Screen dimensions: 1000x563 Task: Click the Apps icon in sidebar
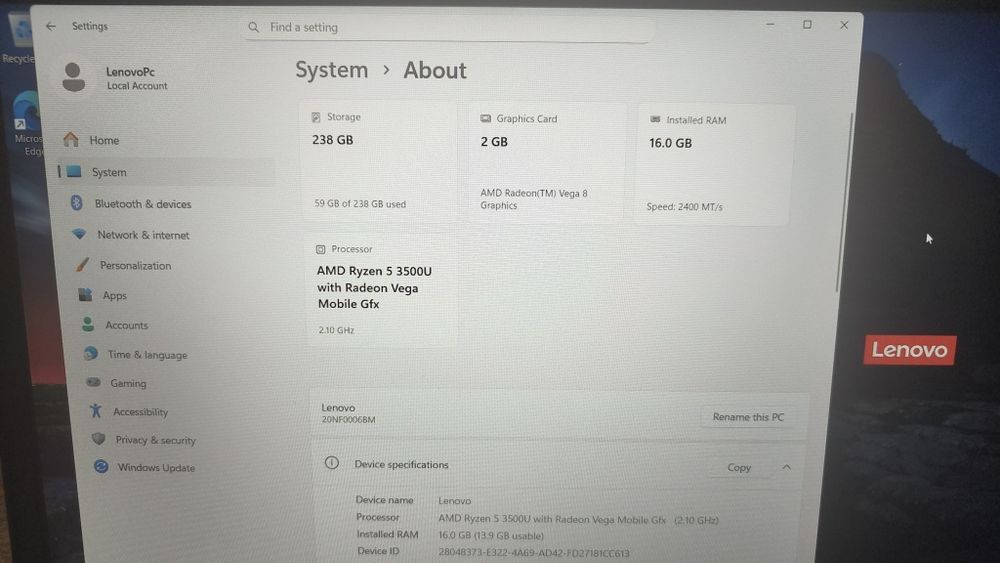[85, 295]
